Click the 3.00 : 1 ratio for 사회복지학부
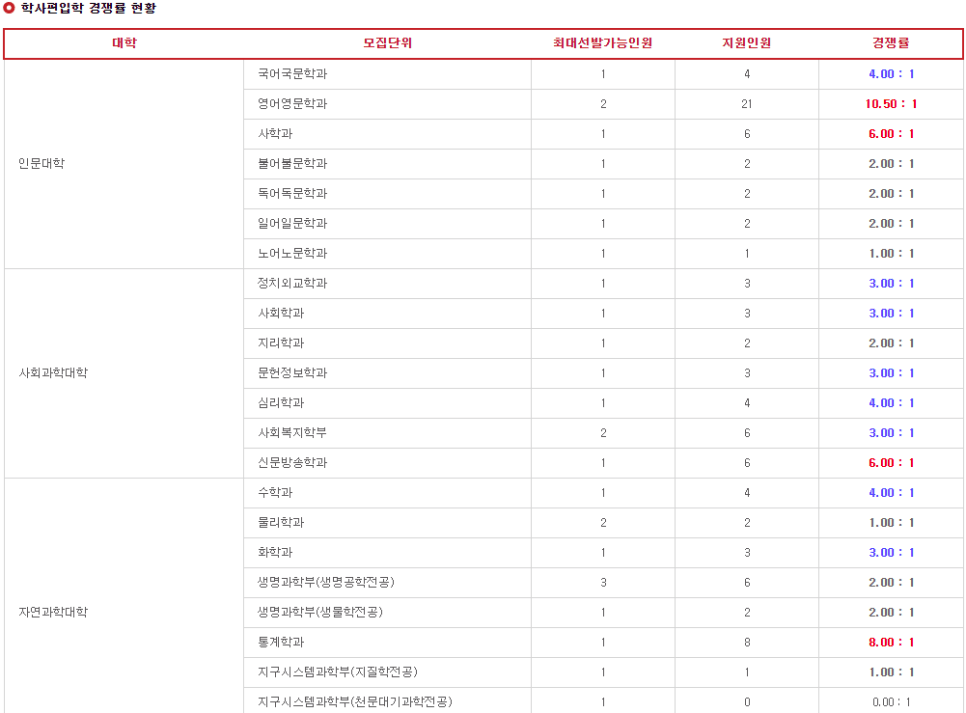The height and width of the screenshot is (713, 966). [891, 433]
